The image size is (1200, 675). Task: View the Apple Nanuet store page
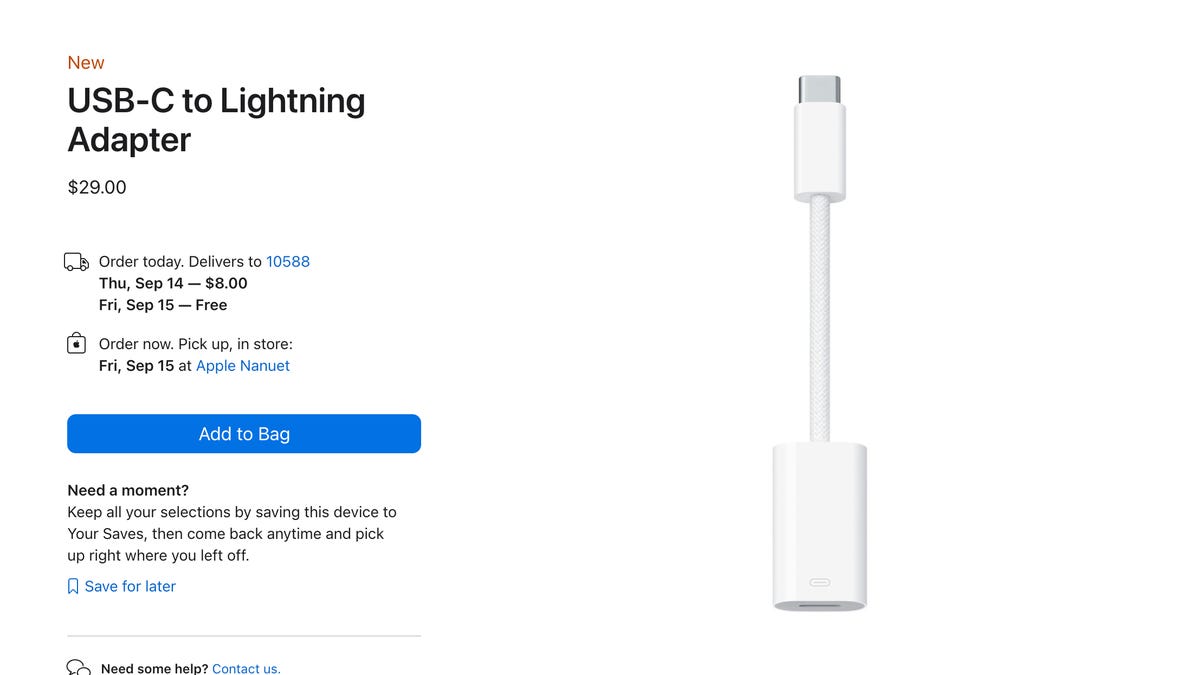click(x=242, y=365)
